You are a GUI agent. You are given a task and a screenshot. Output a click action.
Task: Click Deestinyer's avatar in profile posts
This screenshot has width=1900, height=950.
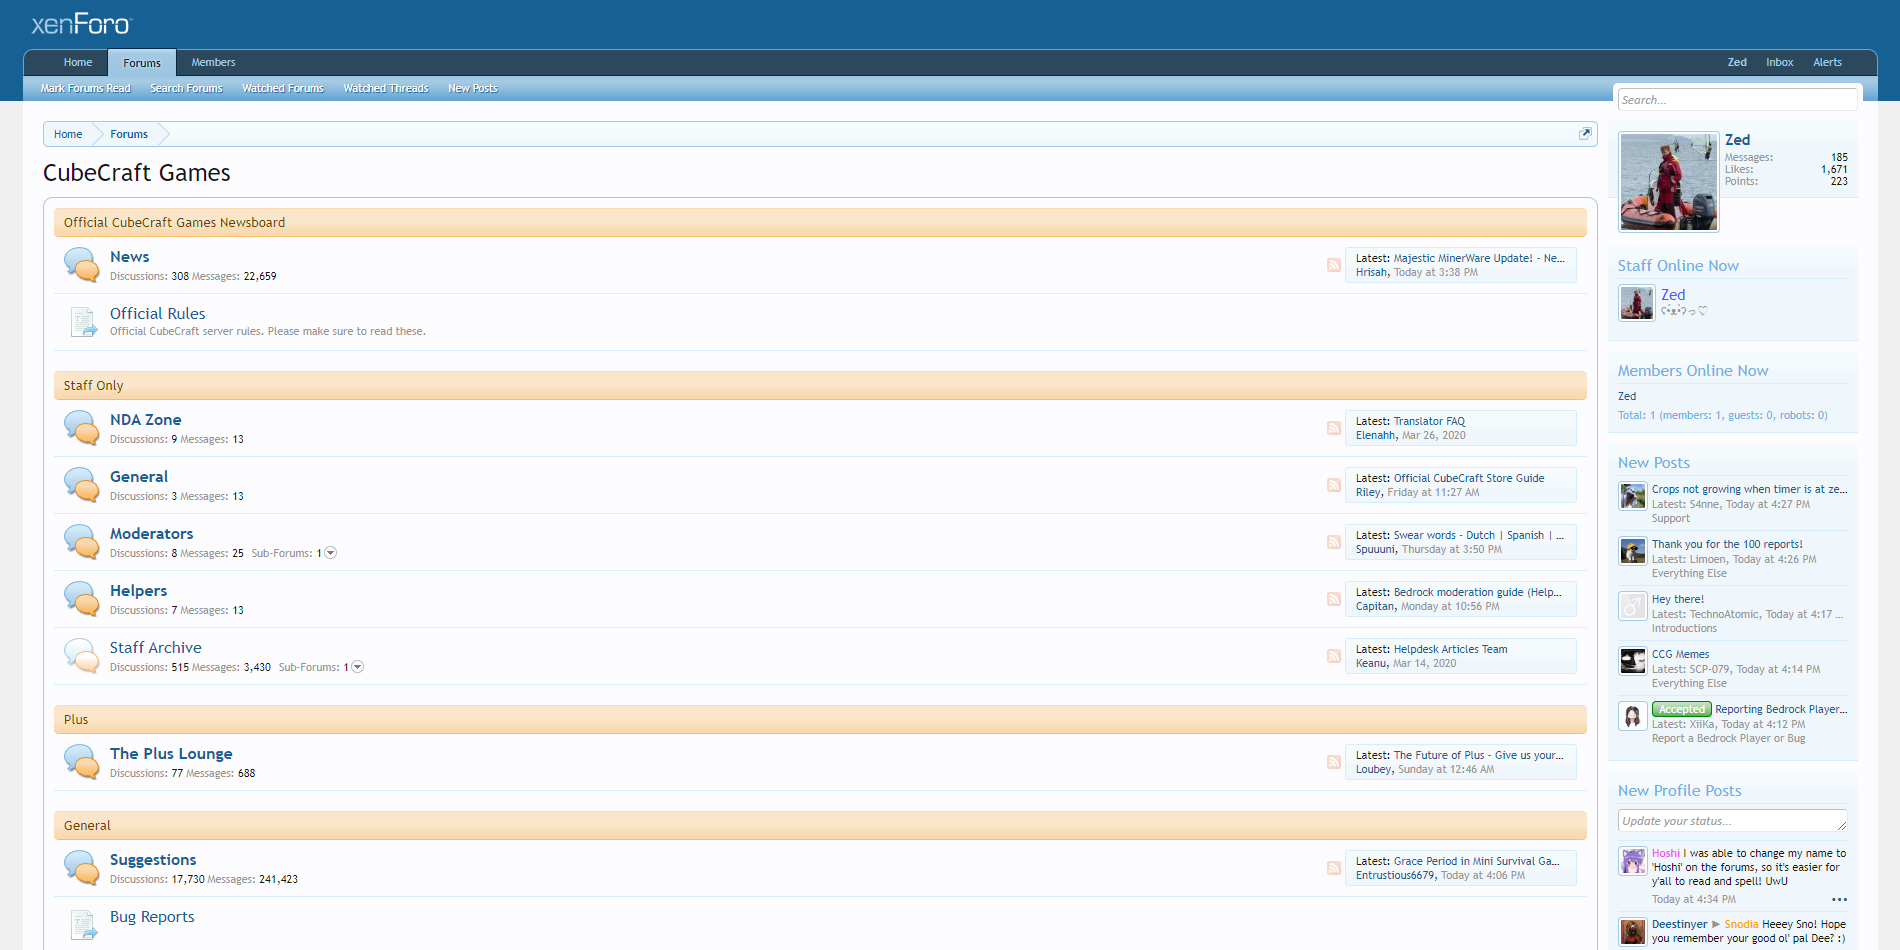tap(1633, 932)
